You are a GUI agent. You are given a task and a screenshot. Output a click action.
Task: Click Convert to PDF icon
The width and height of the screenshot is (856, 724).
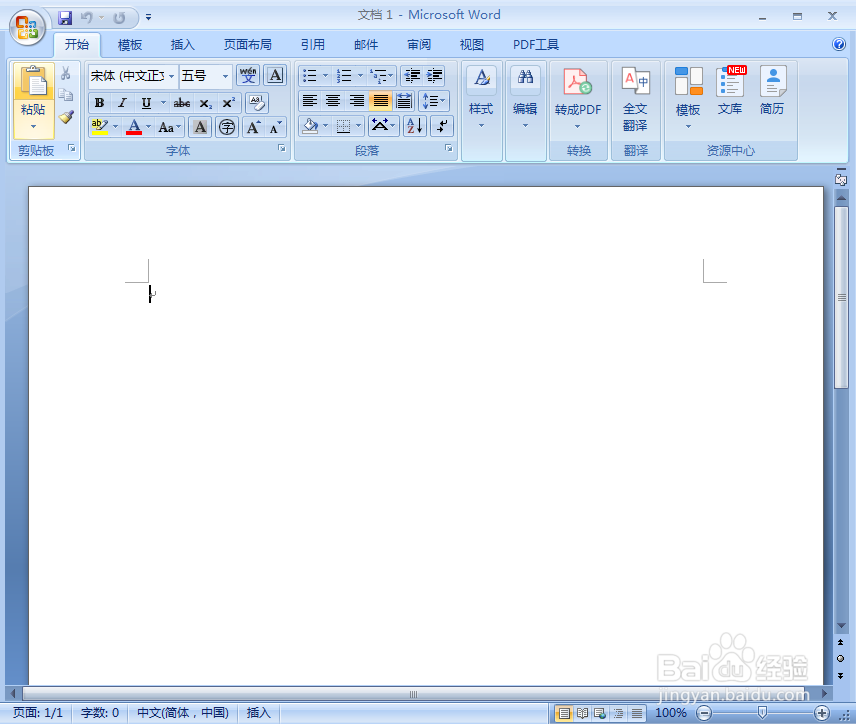578,82
